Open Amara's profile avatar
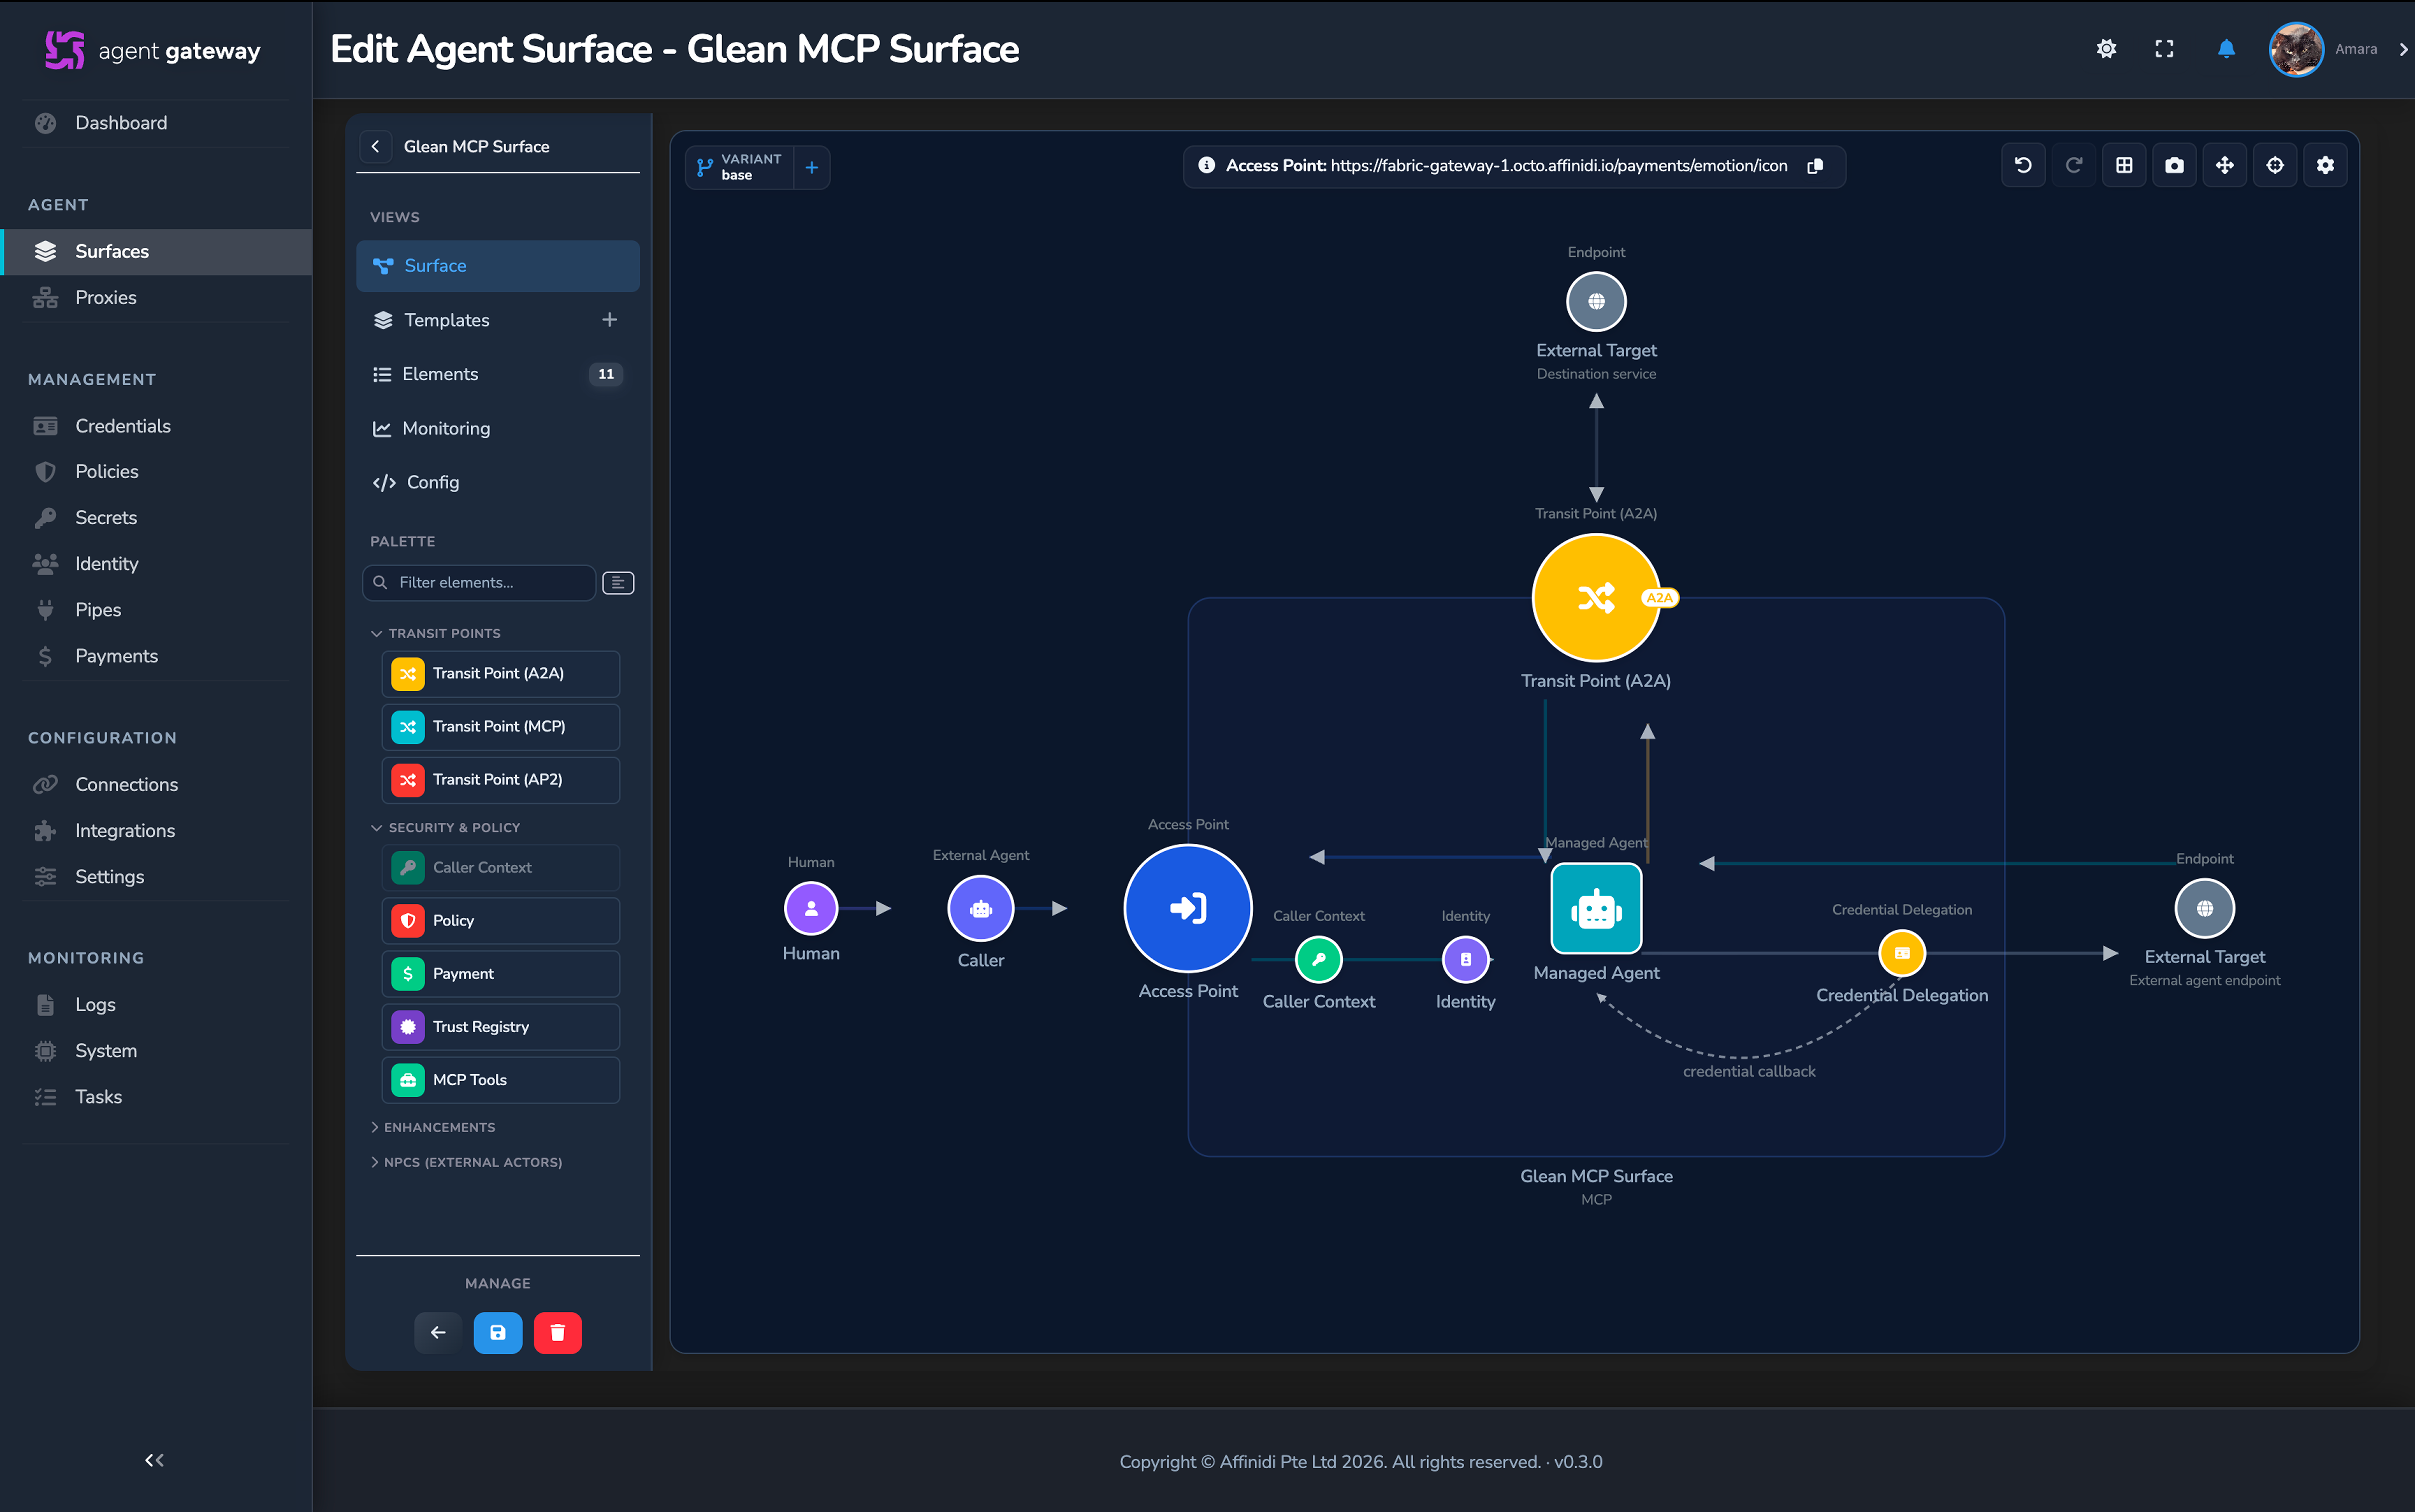 pyautogui.click(x=2295, y=49)
